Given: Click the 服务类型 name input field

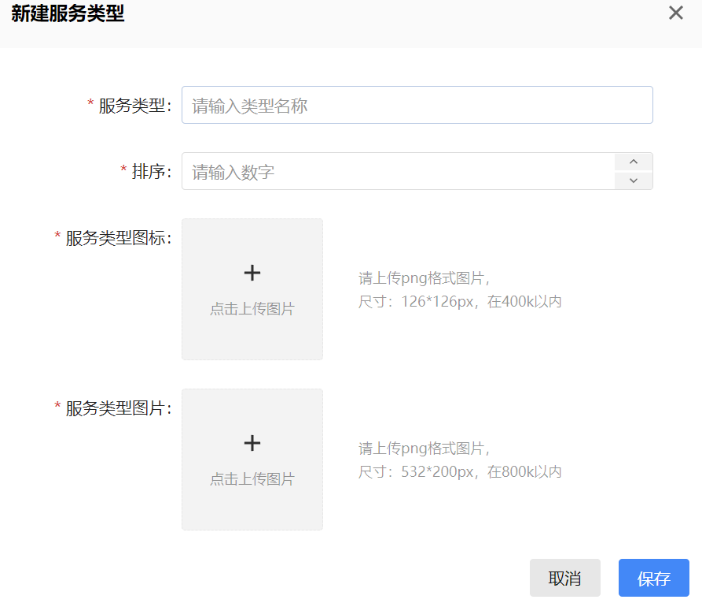Looking at the screenshot, I should [416, 105].
